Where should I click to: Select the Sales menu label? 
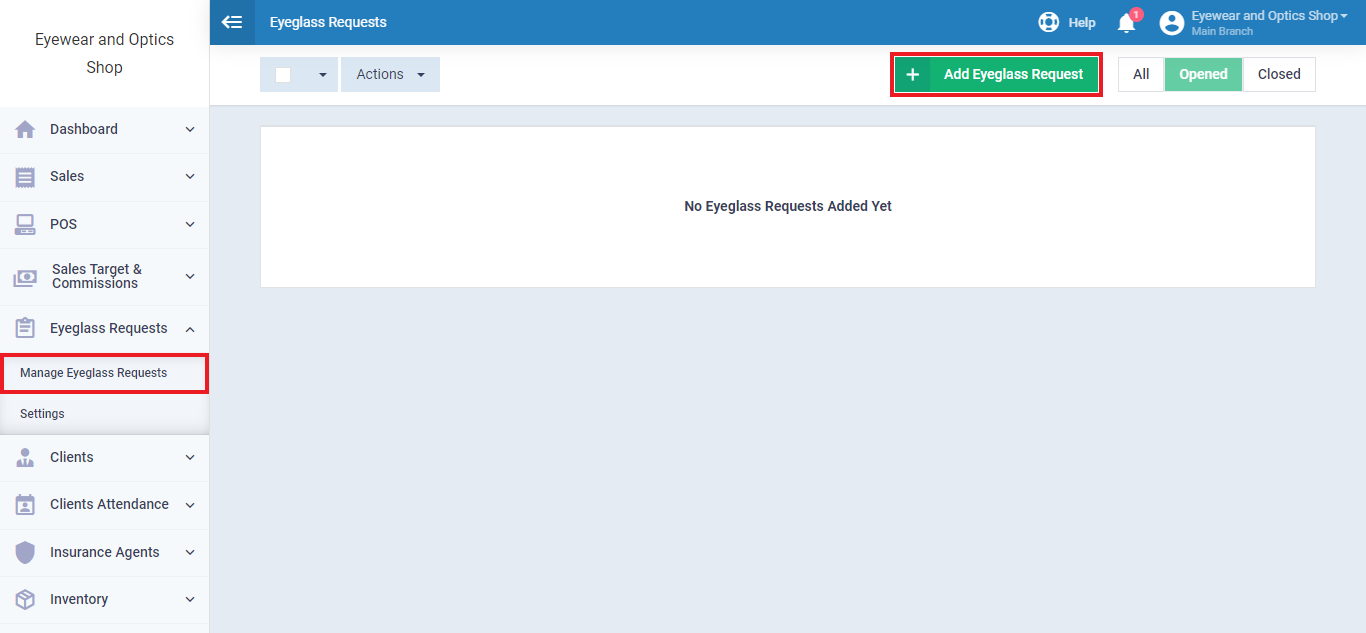67,176
